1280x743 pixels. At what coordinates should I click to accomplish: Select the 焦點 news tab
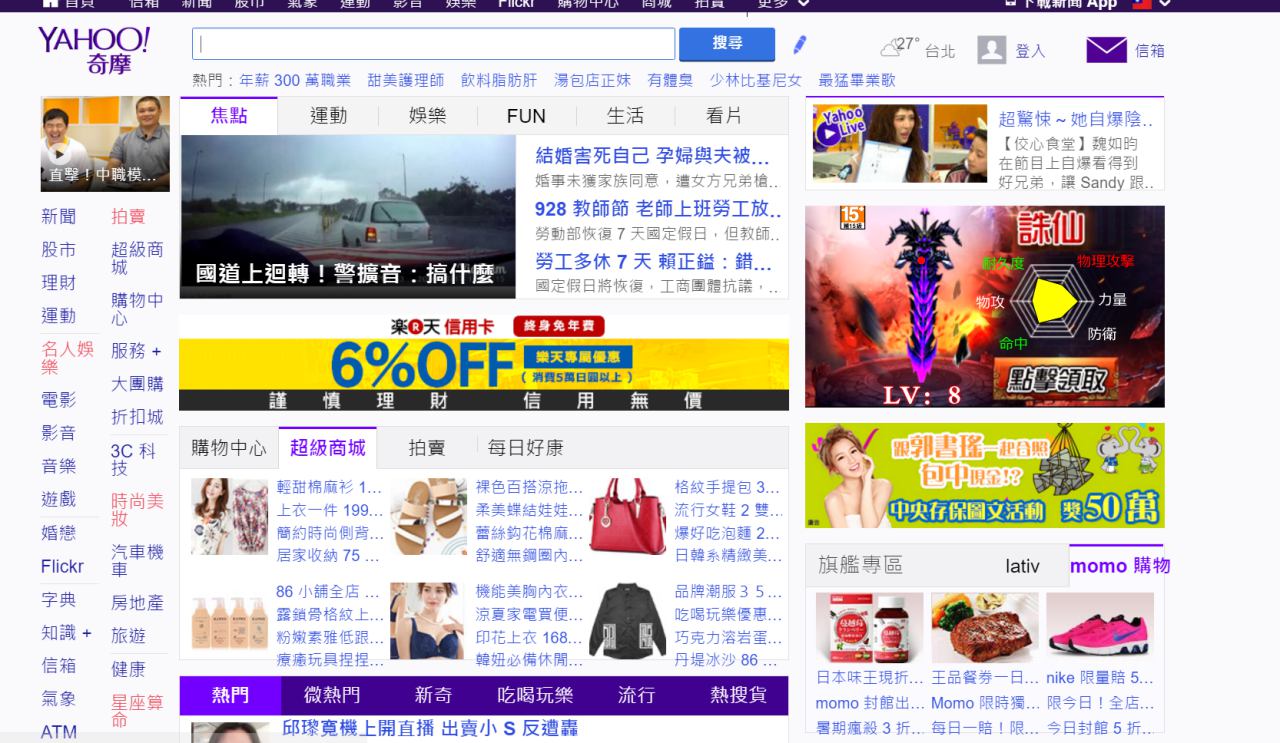pyautogui.click(x=229, y=115)
